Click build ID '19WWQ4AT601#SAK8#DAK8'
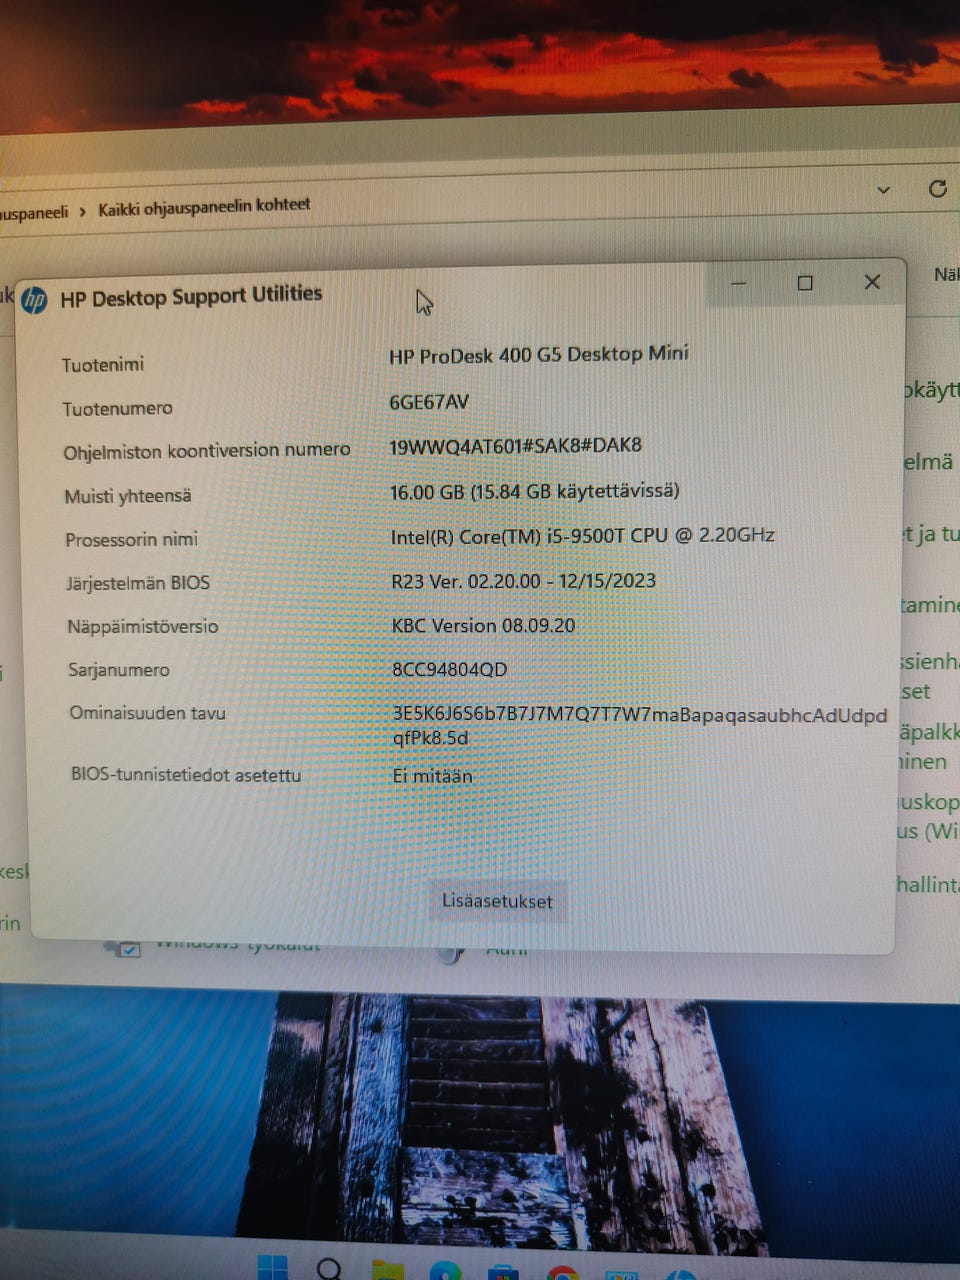Image resolution: width=960 pixels, height=1280 pixels. coord(516,445)
